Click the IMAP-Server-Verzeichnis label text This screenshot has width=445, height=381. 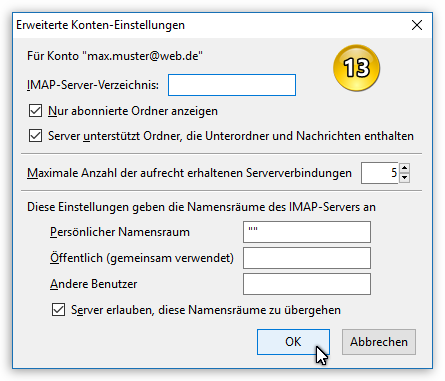click(93, 85)
